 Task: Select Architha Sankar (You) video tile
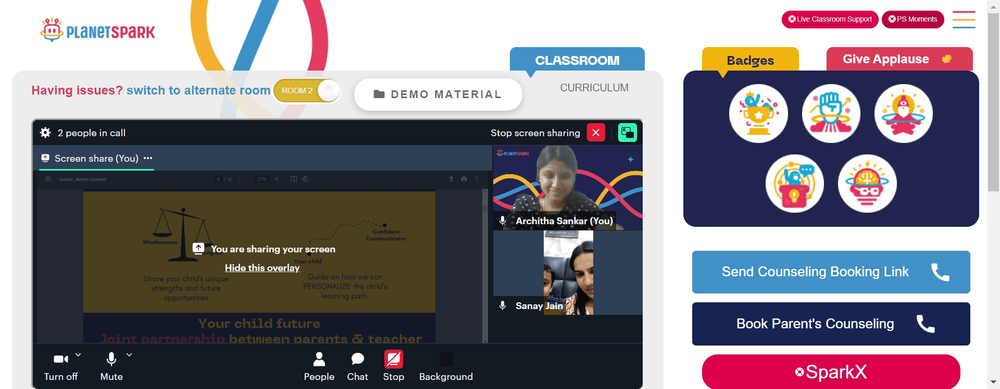(568, 187)
